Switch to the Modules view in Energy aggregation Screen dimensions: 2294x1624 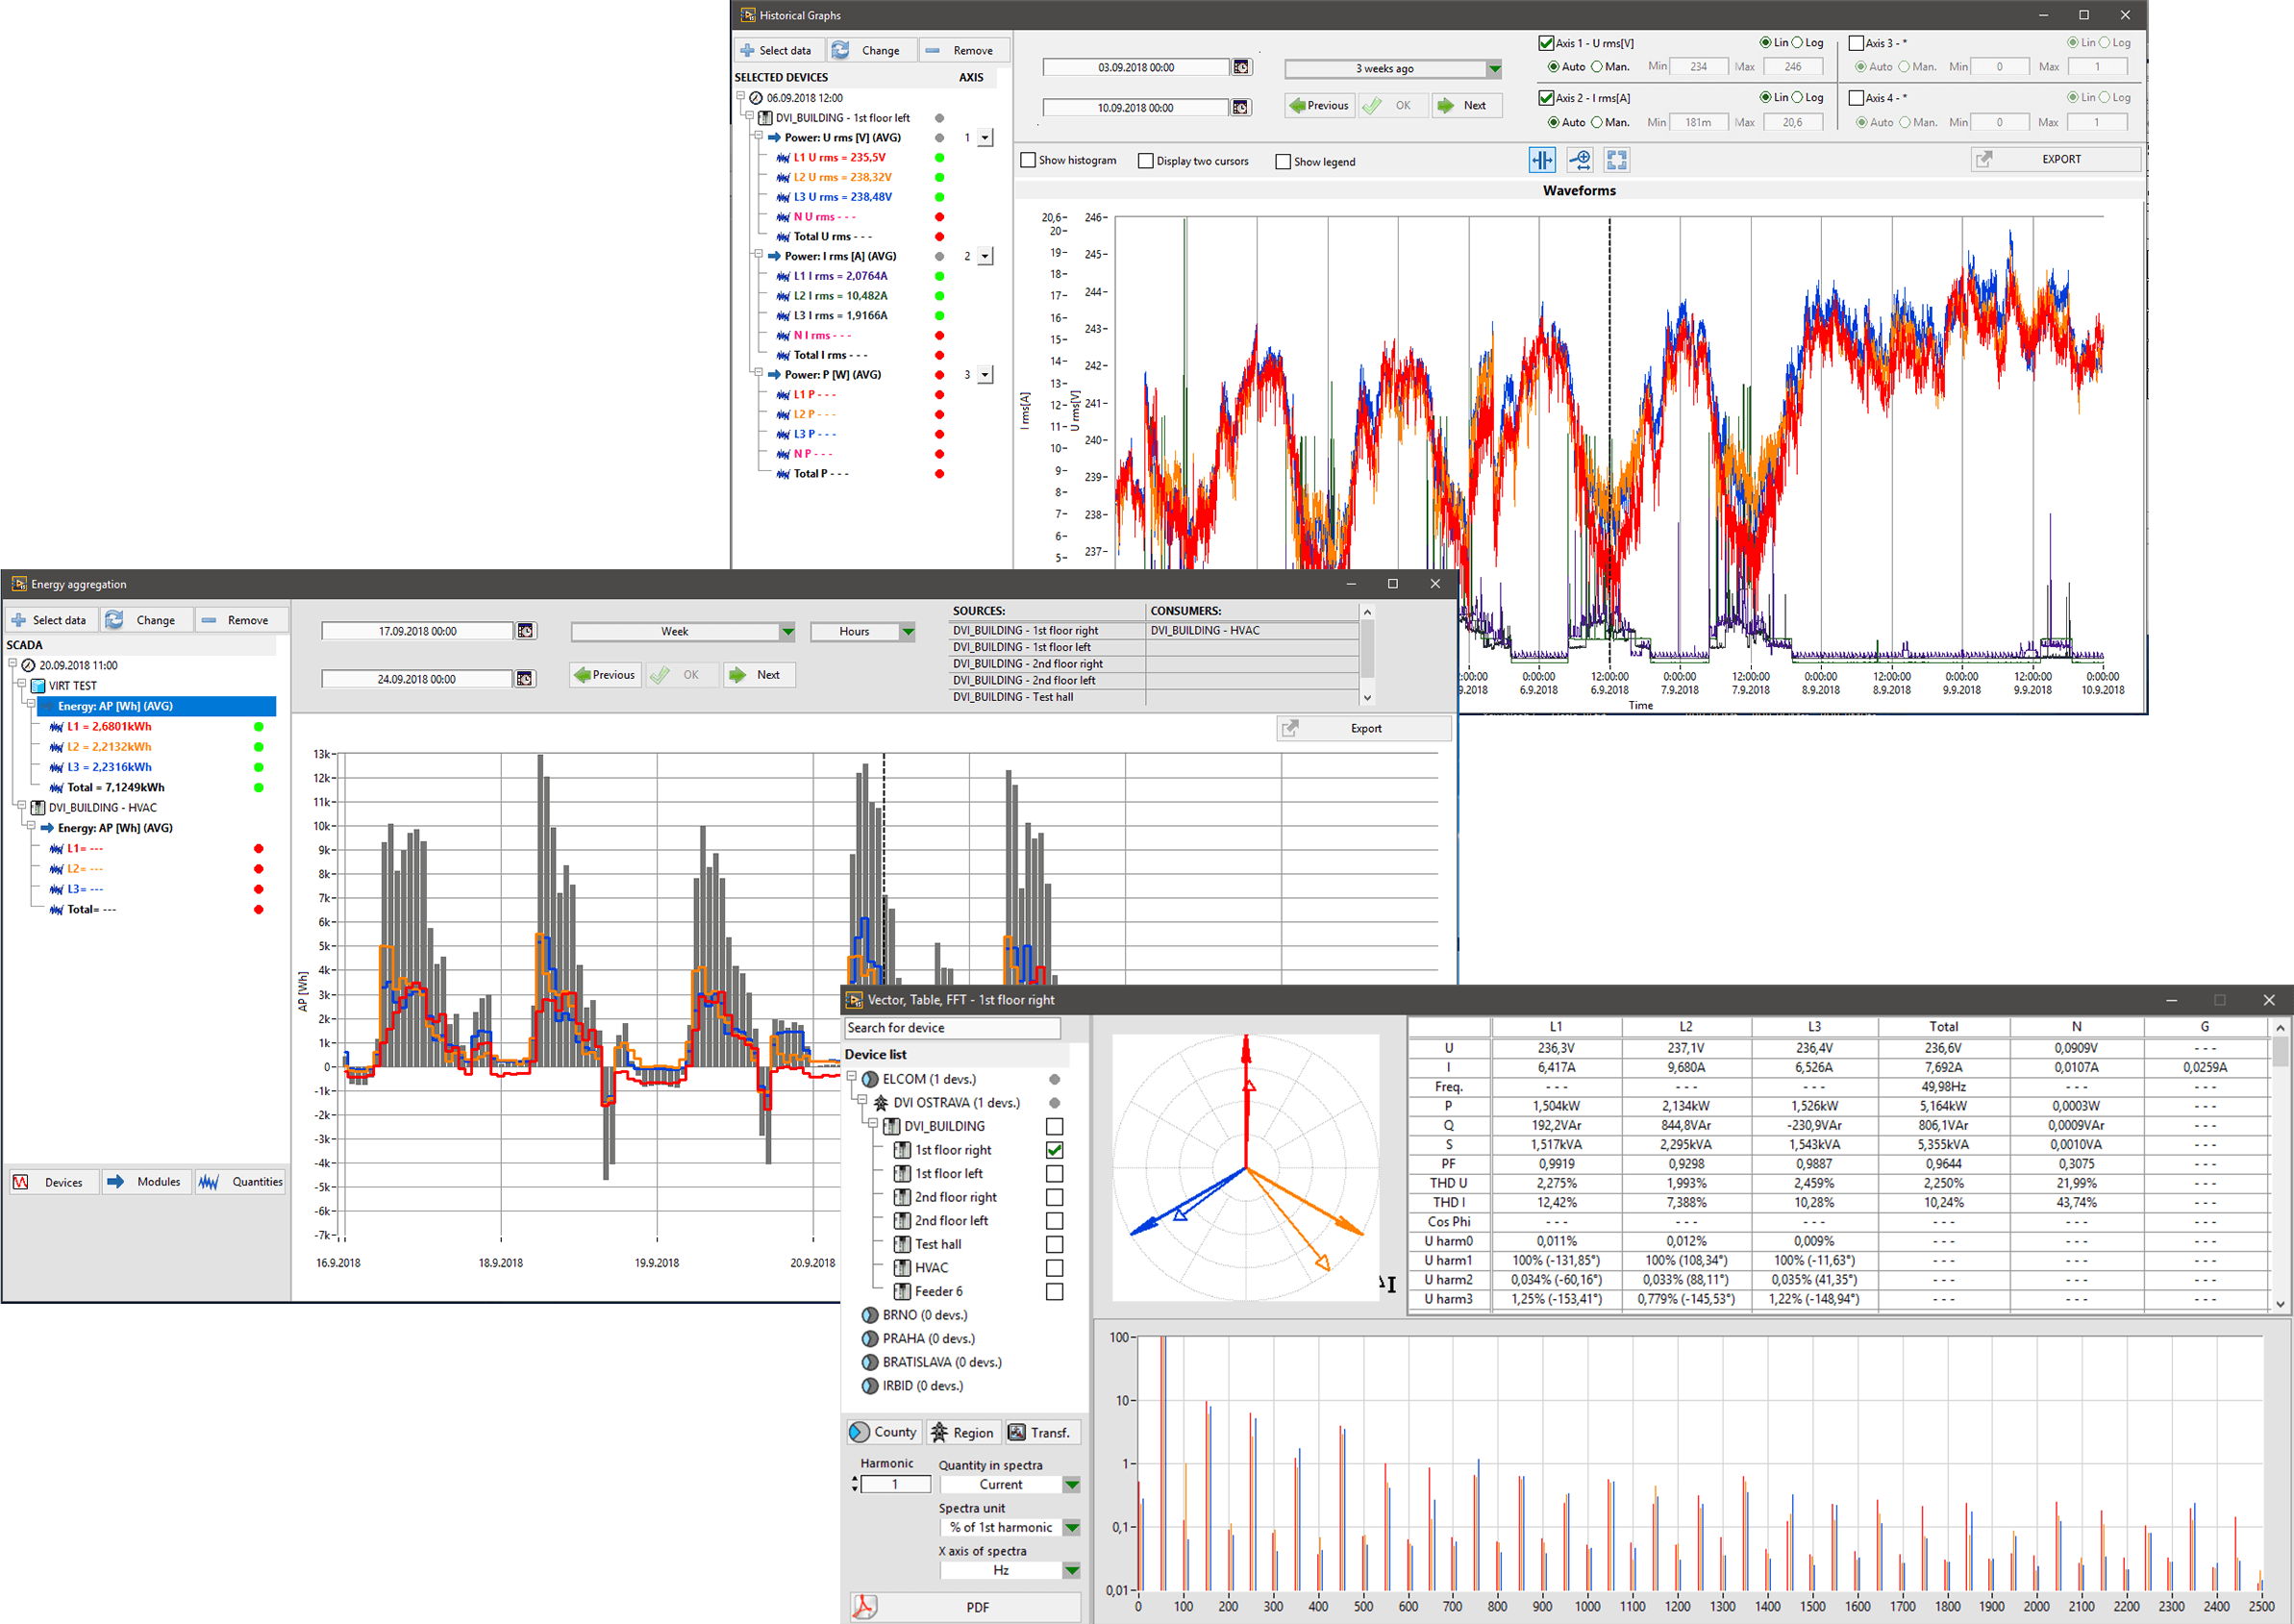coord(146,1181)
